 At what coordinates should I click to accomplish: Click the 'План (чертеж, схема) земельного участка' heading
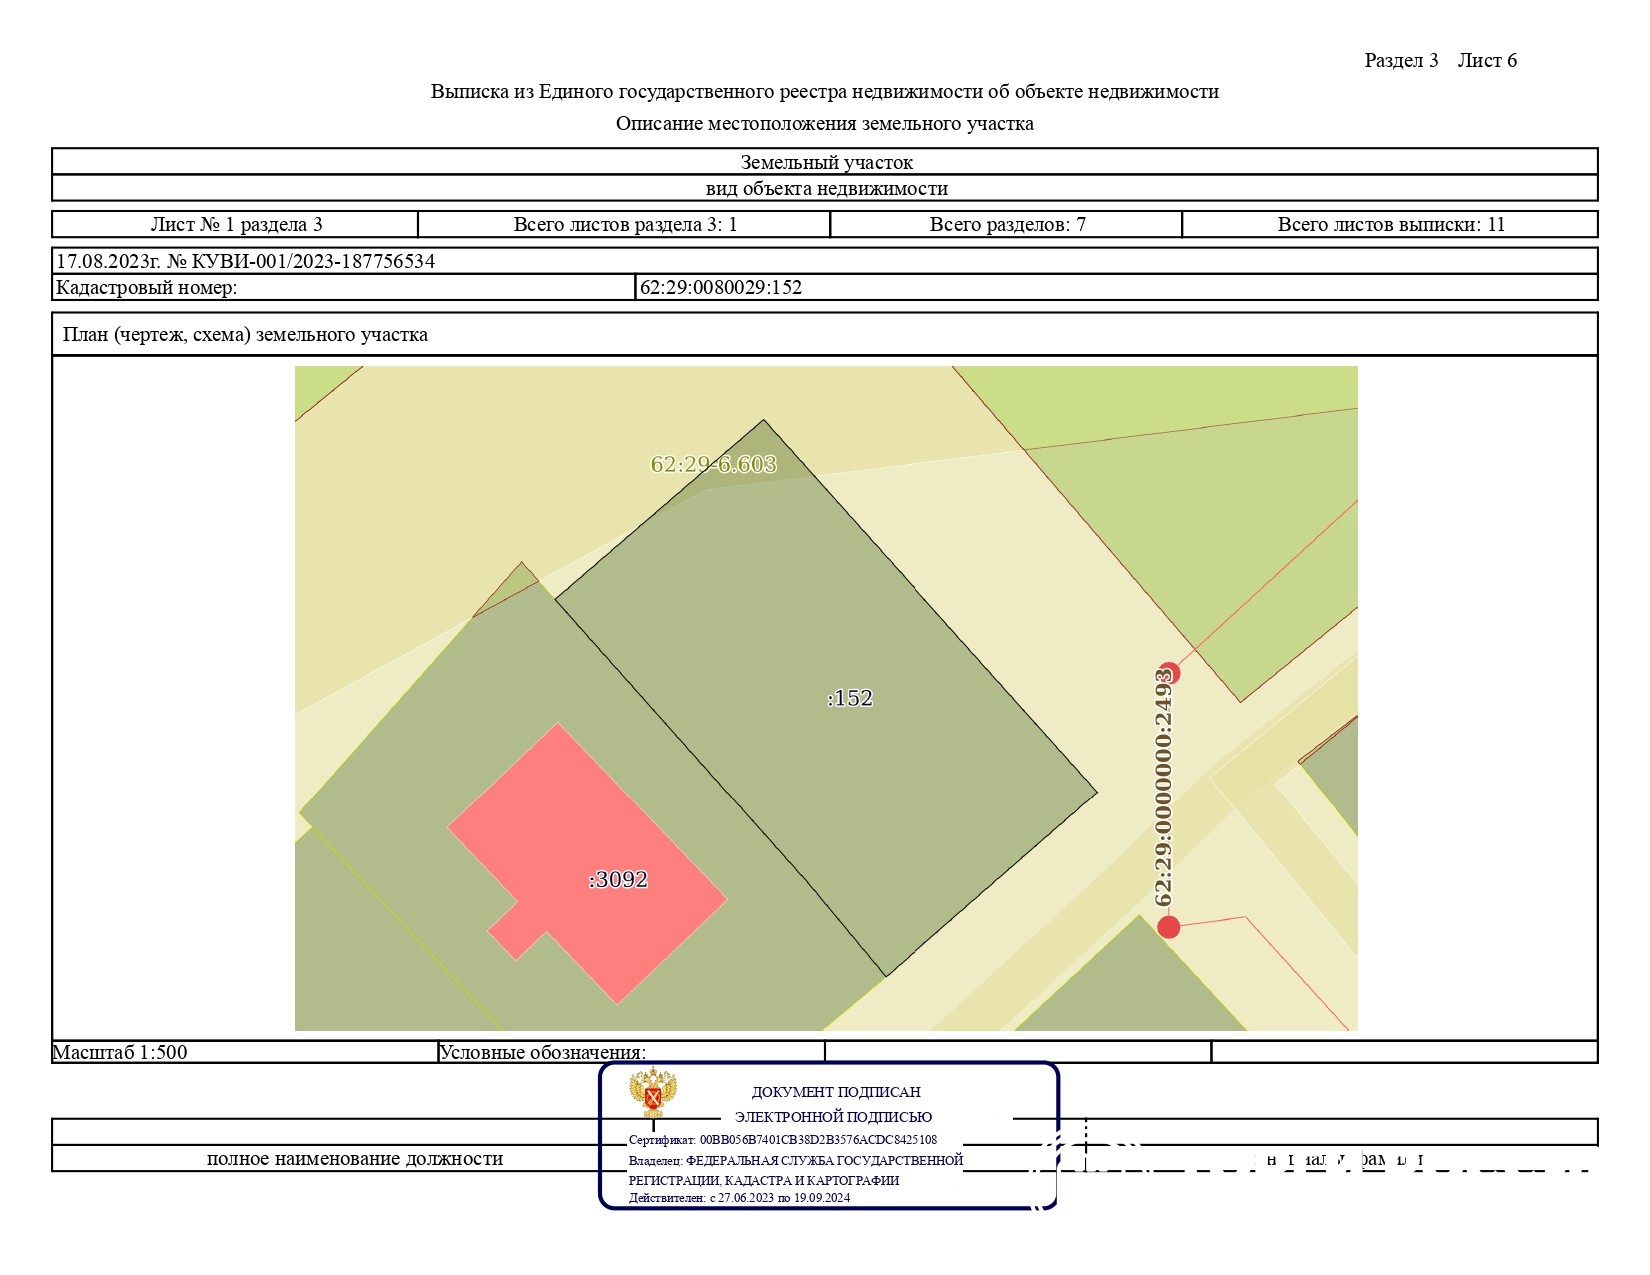pyautogui.click(x=245, y=334)
